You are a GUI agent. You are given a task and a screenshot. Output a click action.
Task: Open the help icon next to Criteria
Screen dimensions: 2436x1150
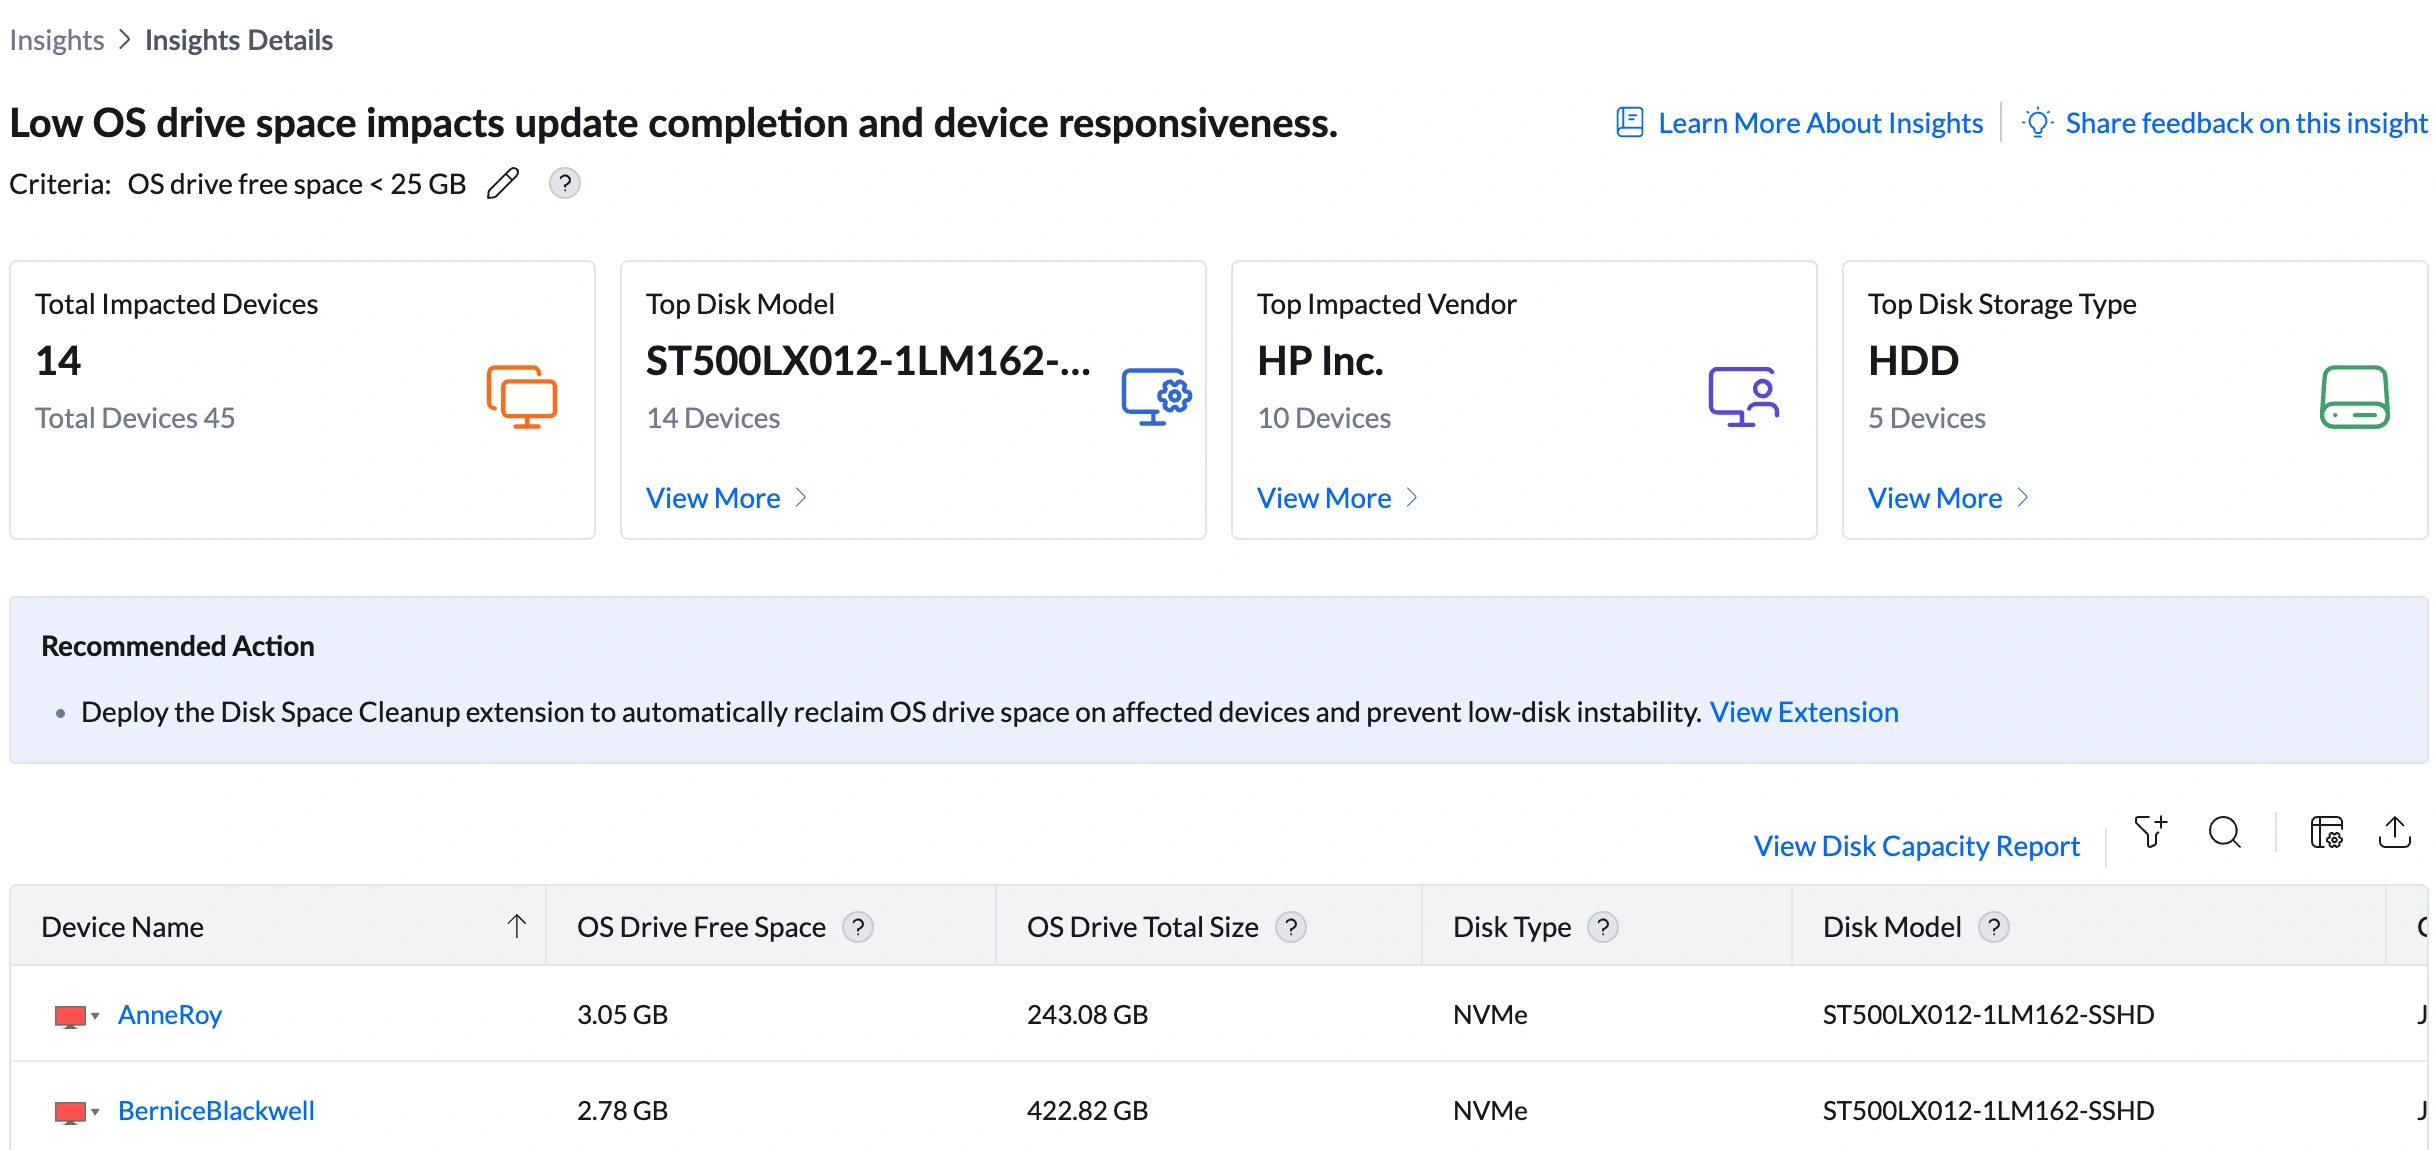click(x=565, y=184)
